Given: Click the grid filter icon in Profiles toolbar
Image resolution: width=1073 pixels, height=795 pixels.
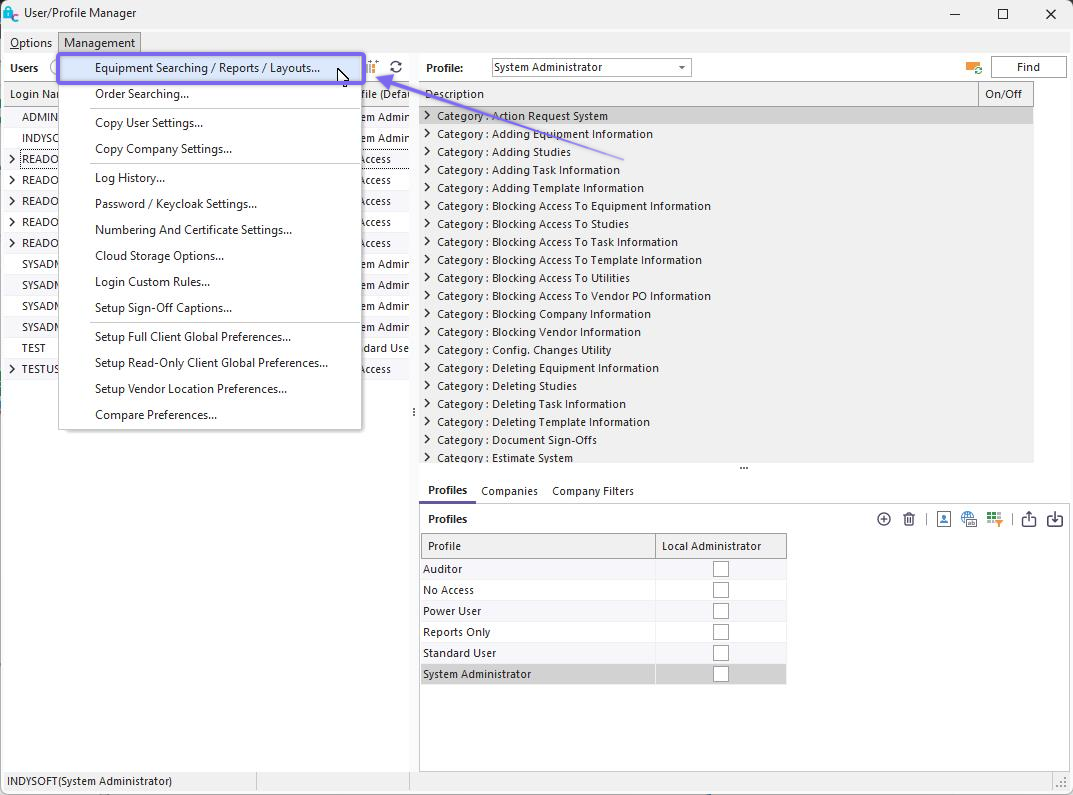Looking at the screenshot, I should point(994,519).
